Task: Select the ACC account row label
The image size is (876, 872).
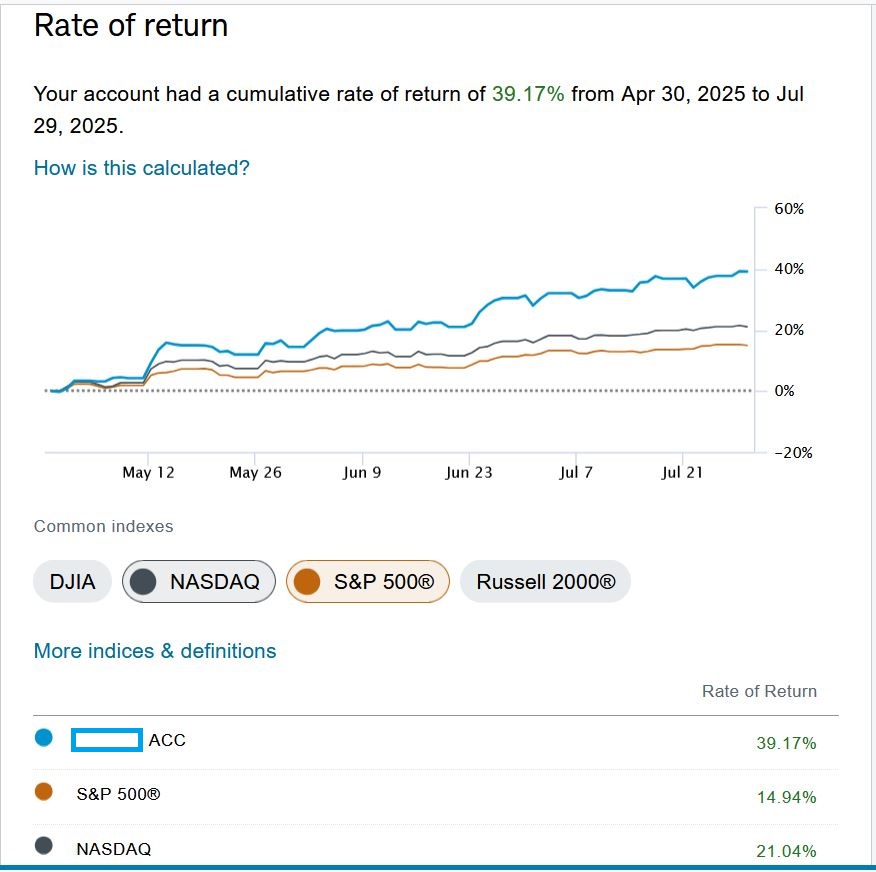Action: (167, 740)
